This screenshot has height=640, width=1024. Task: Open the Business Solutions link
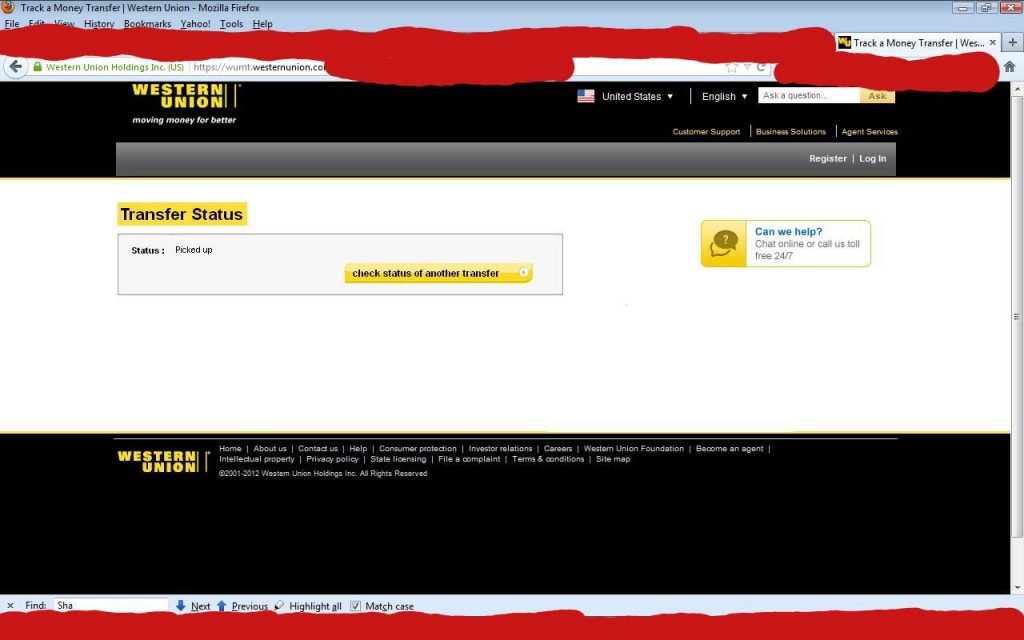pos(791,131)
